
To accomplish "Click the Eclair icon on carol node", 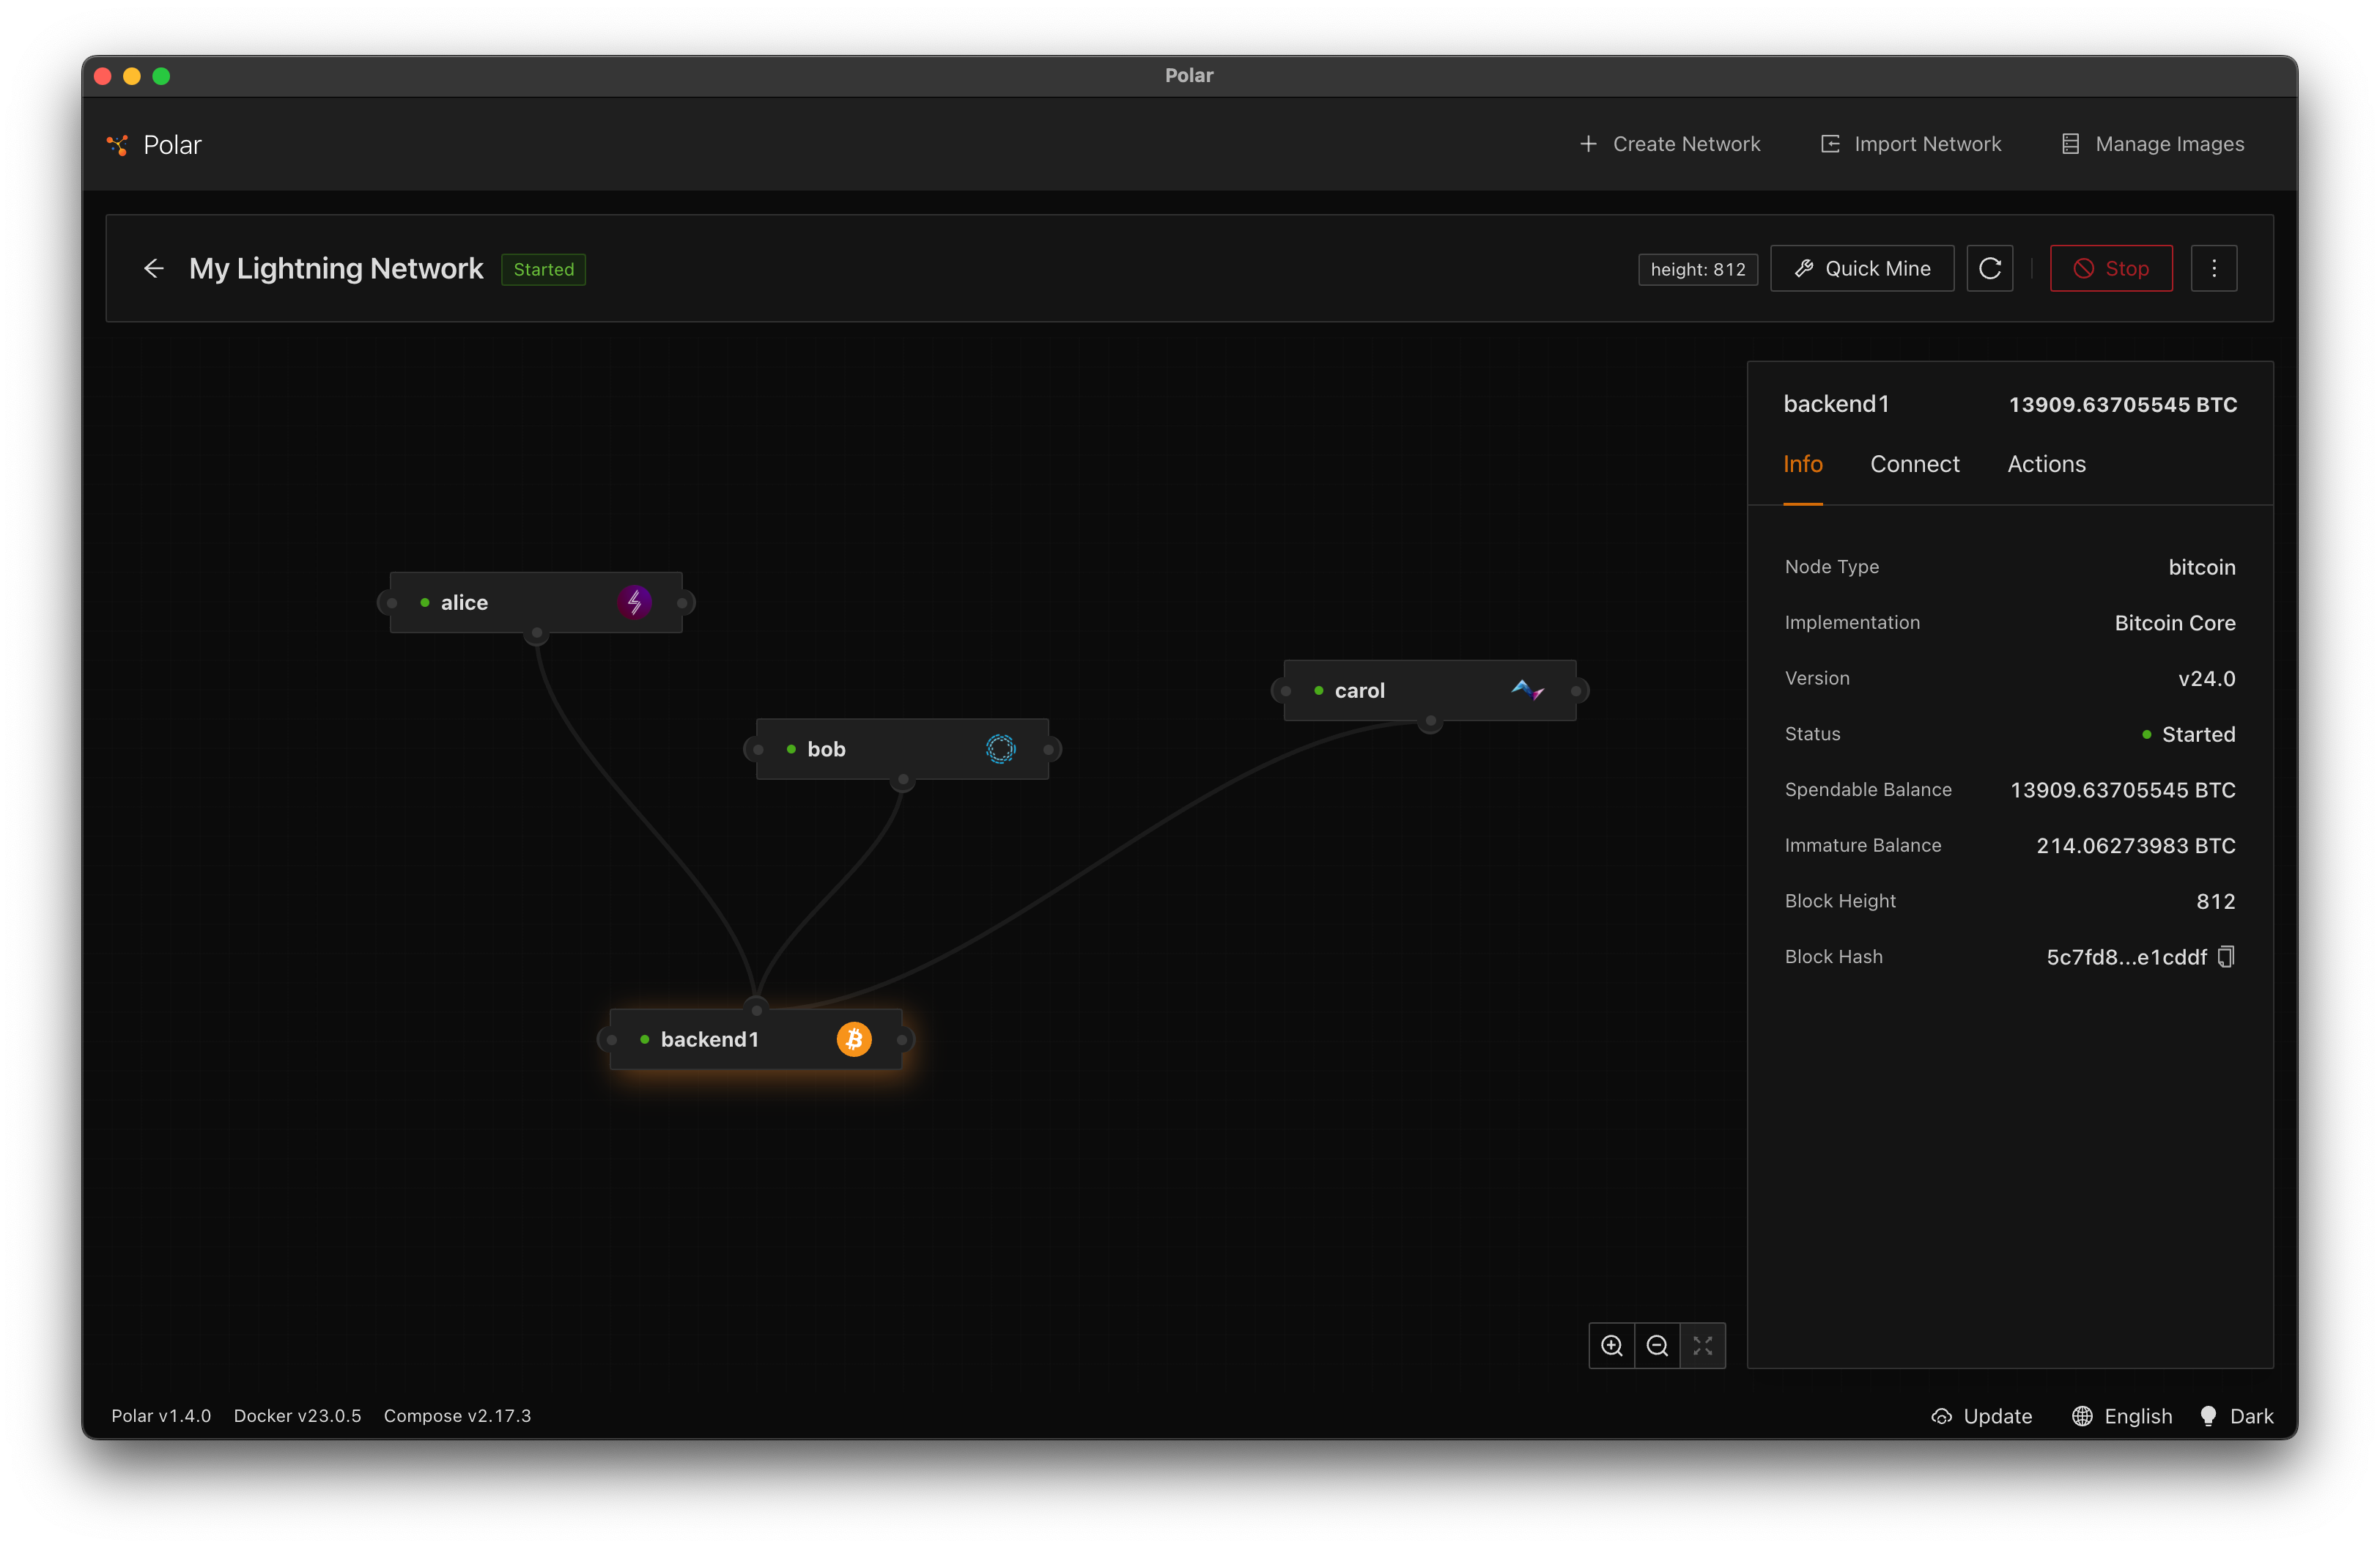I will click(1527, 690).
